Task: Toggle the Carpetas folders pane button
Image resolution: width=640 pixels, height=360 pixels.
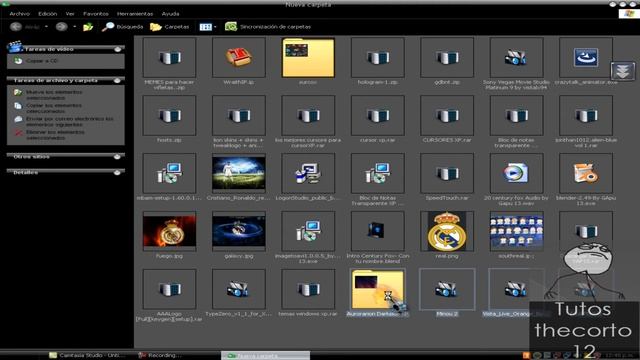Action: tap(169, 27)
